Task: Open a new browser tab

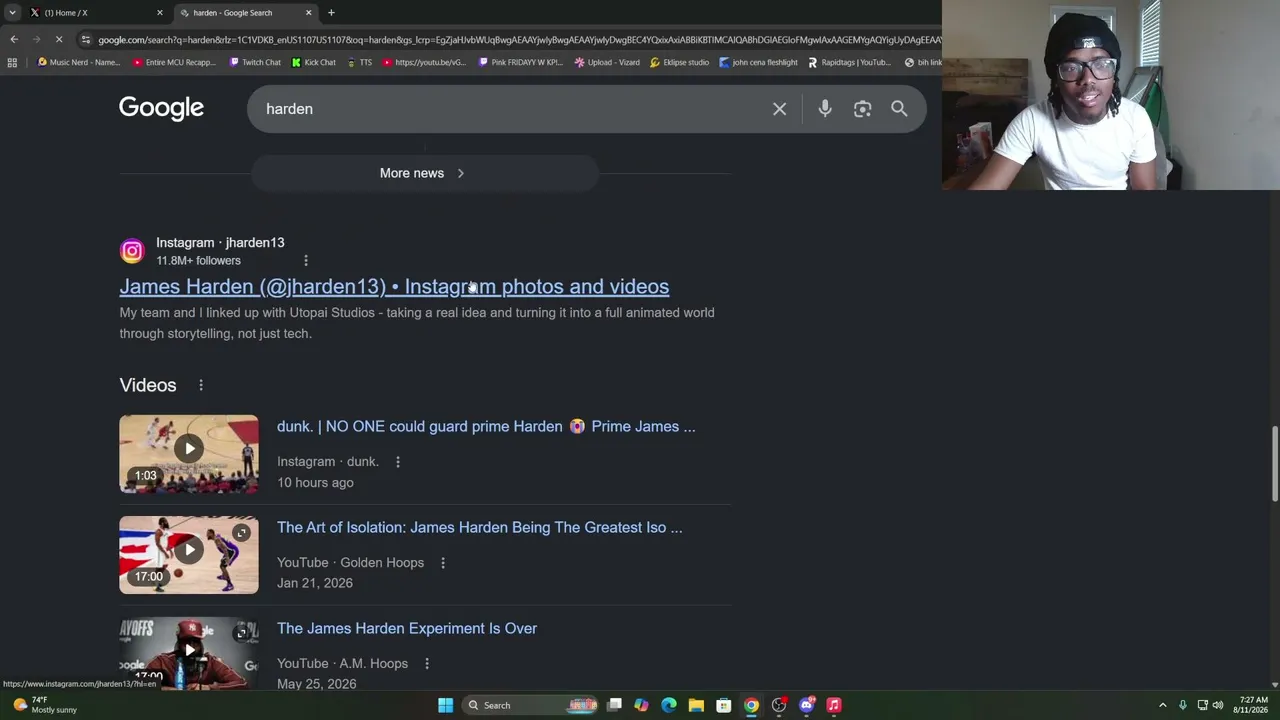Action: tap(331, 13)
